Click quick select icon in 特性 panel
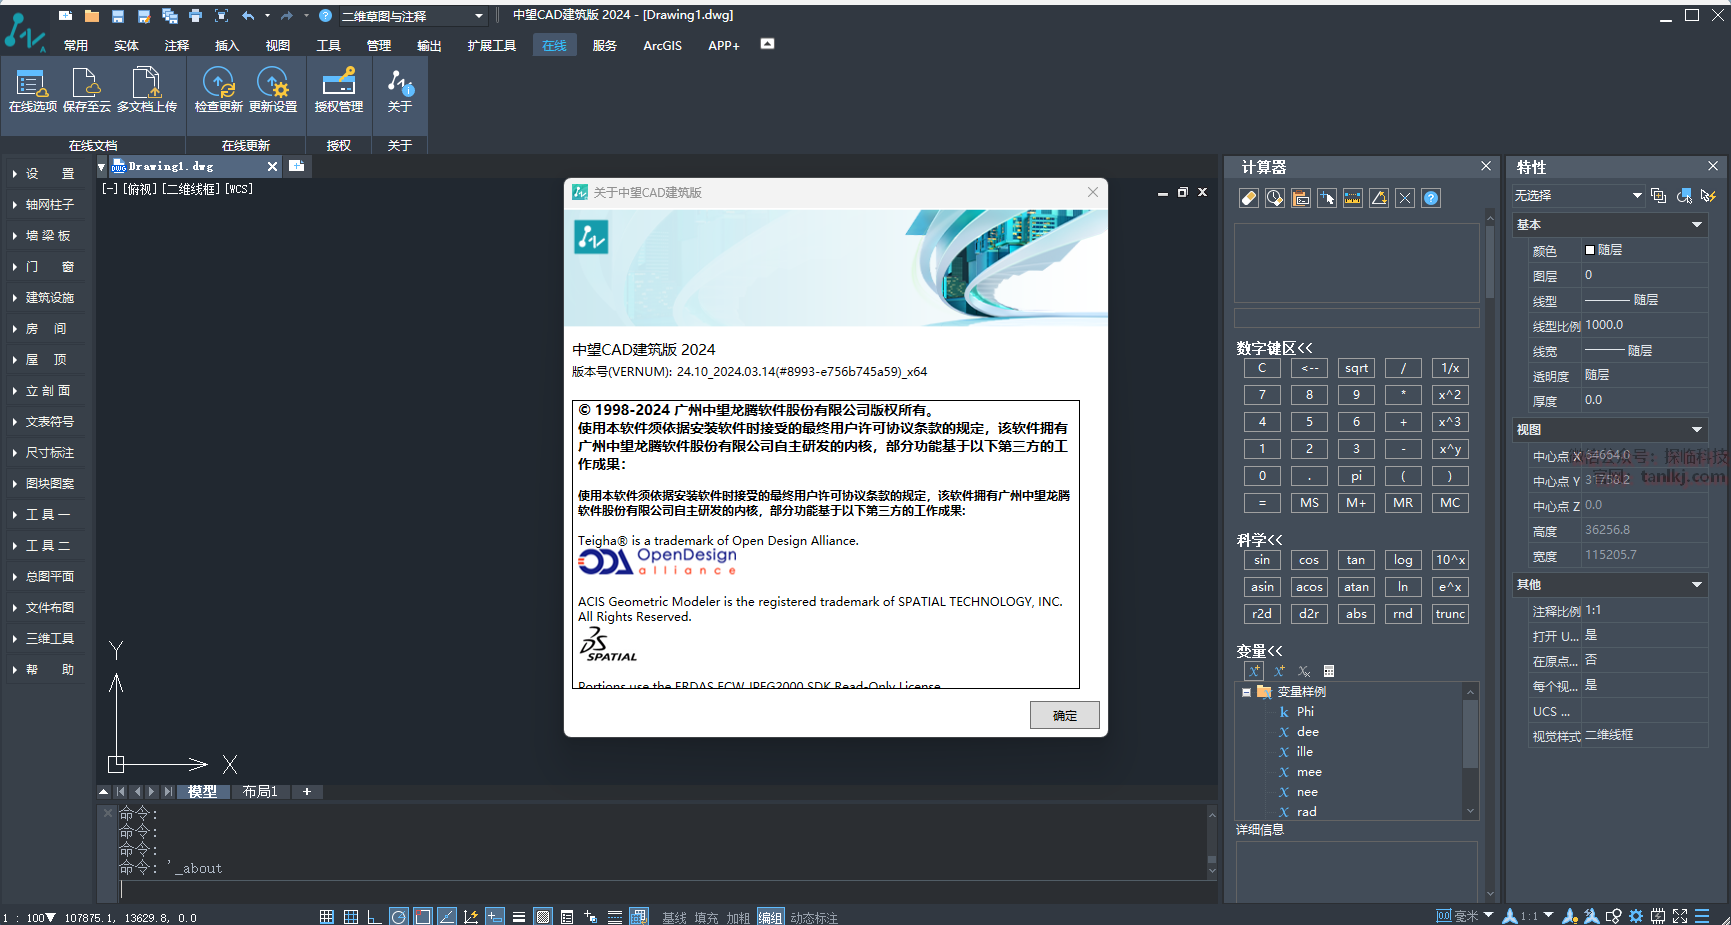 click(x=1708, y=196)
